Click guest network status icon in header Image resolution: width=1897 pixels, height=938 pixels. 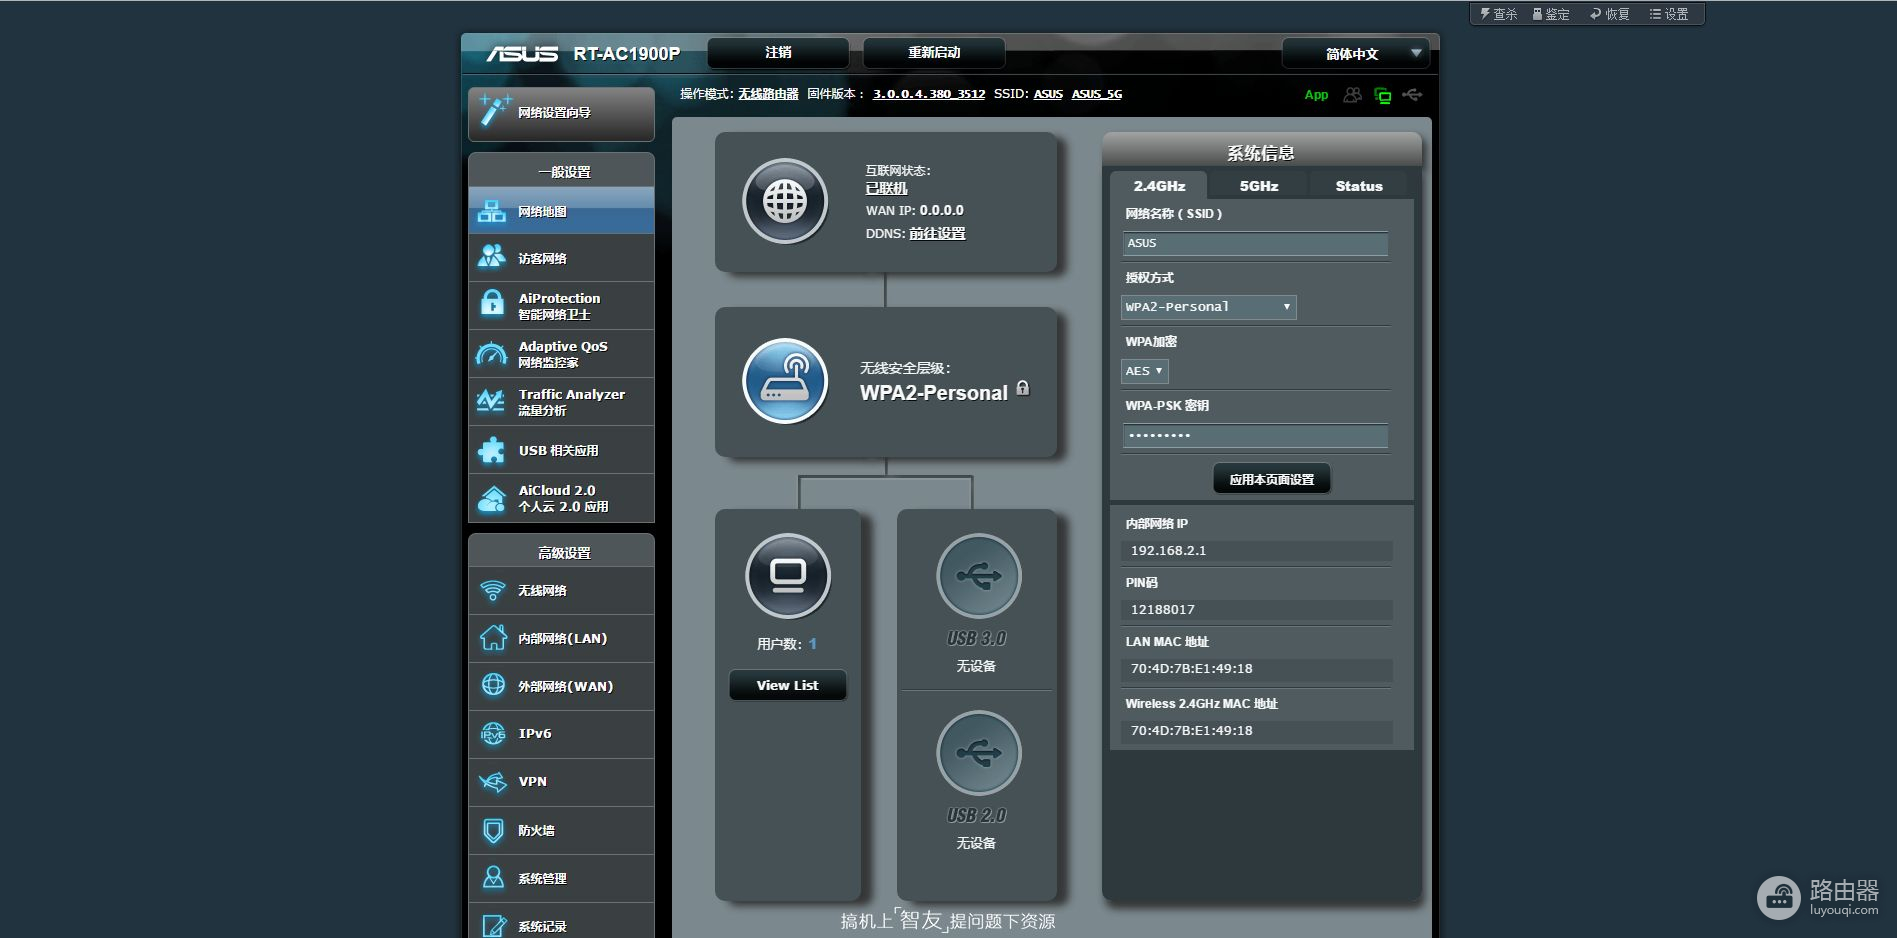click(1353, 95)
